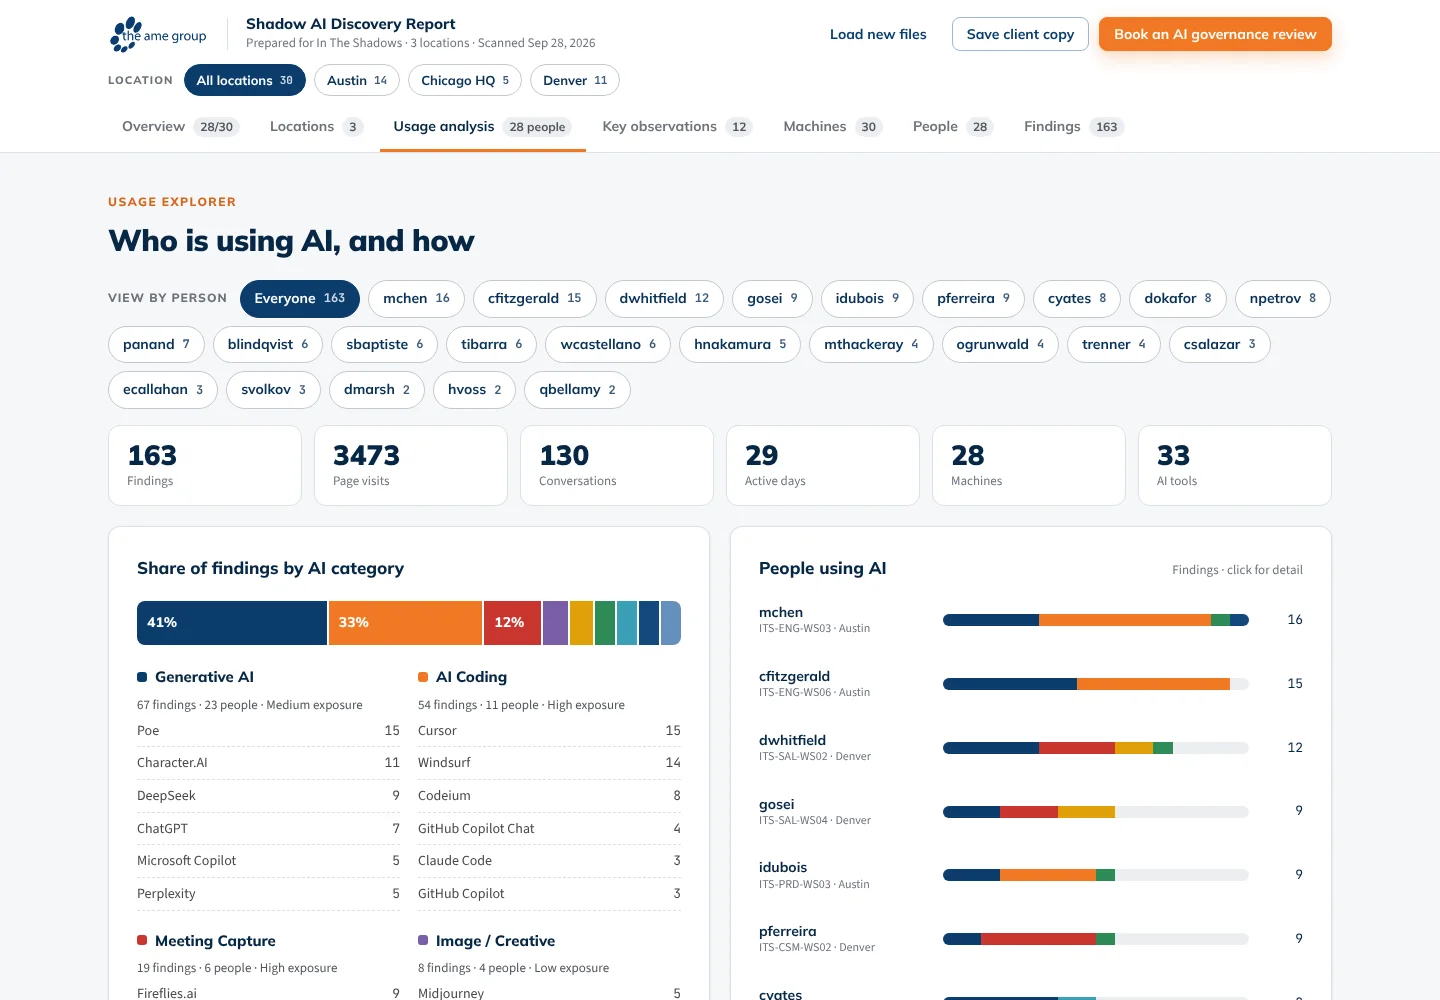Click the Generative AI blue category marker
The image size is (1440, 1000).
(142, 677)
